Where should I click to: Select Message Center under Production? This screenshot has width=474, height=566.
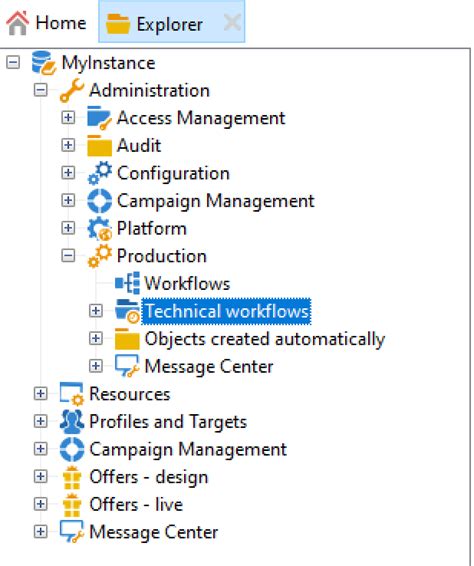209,366
